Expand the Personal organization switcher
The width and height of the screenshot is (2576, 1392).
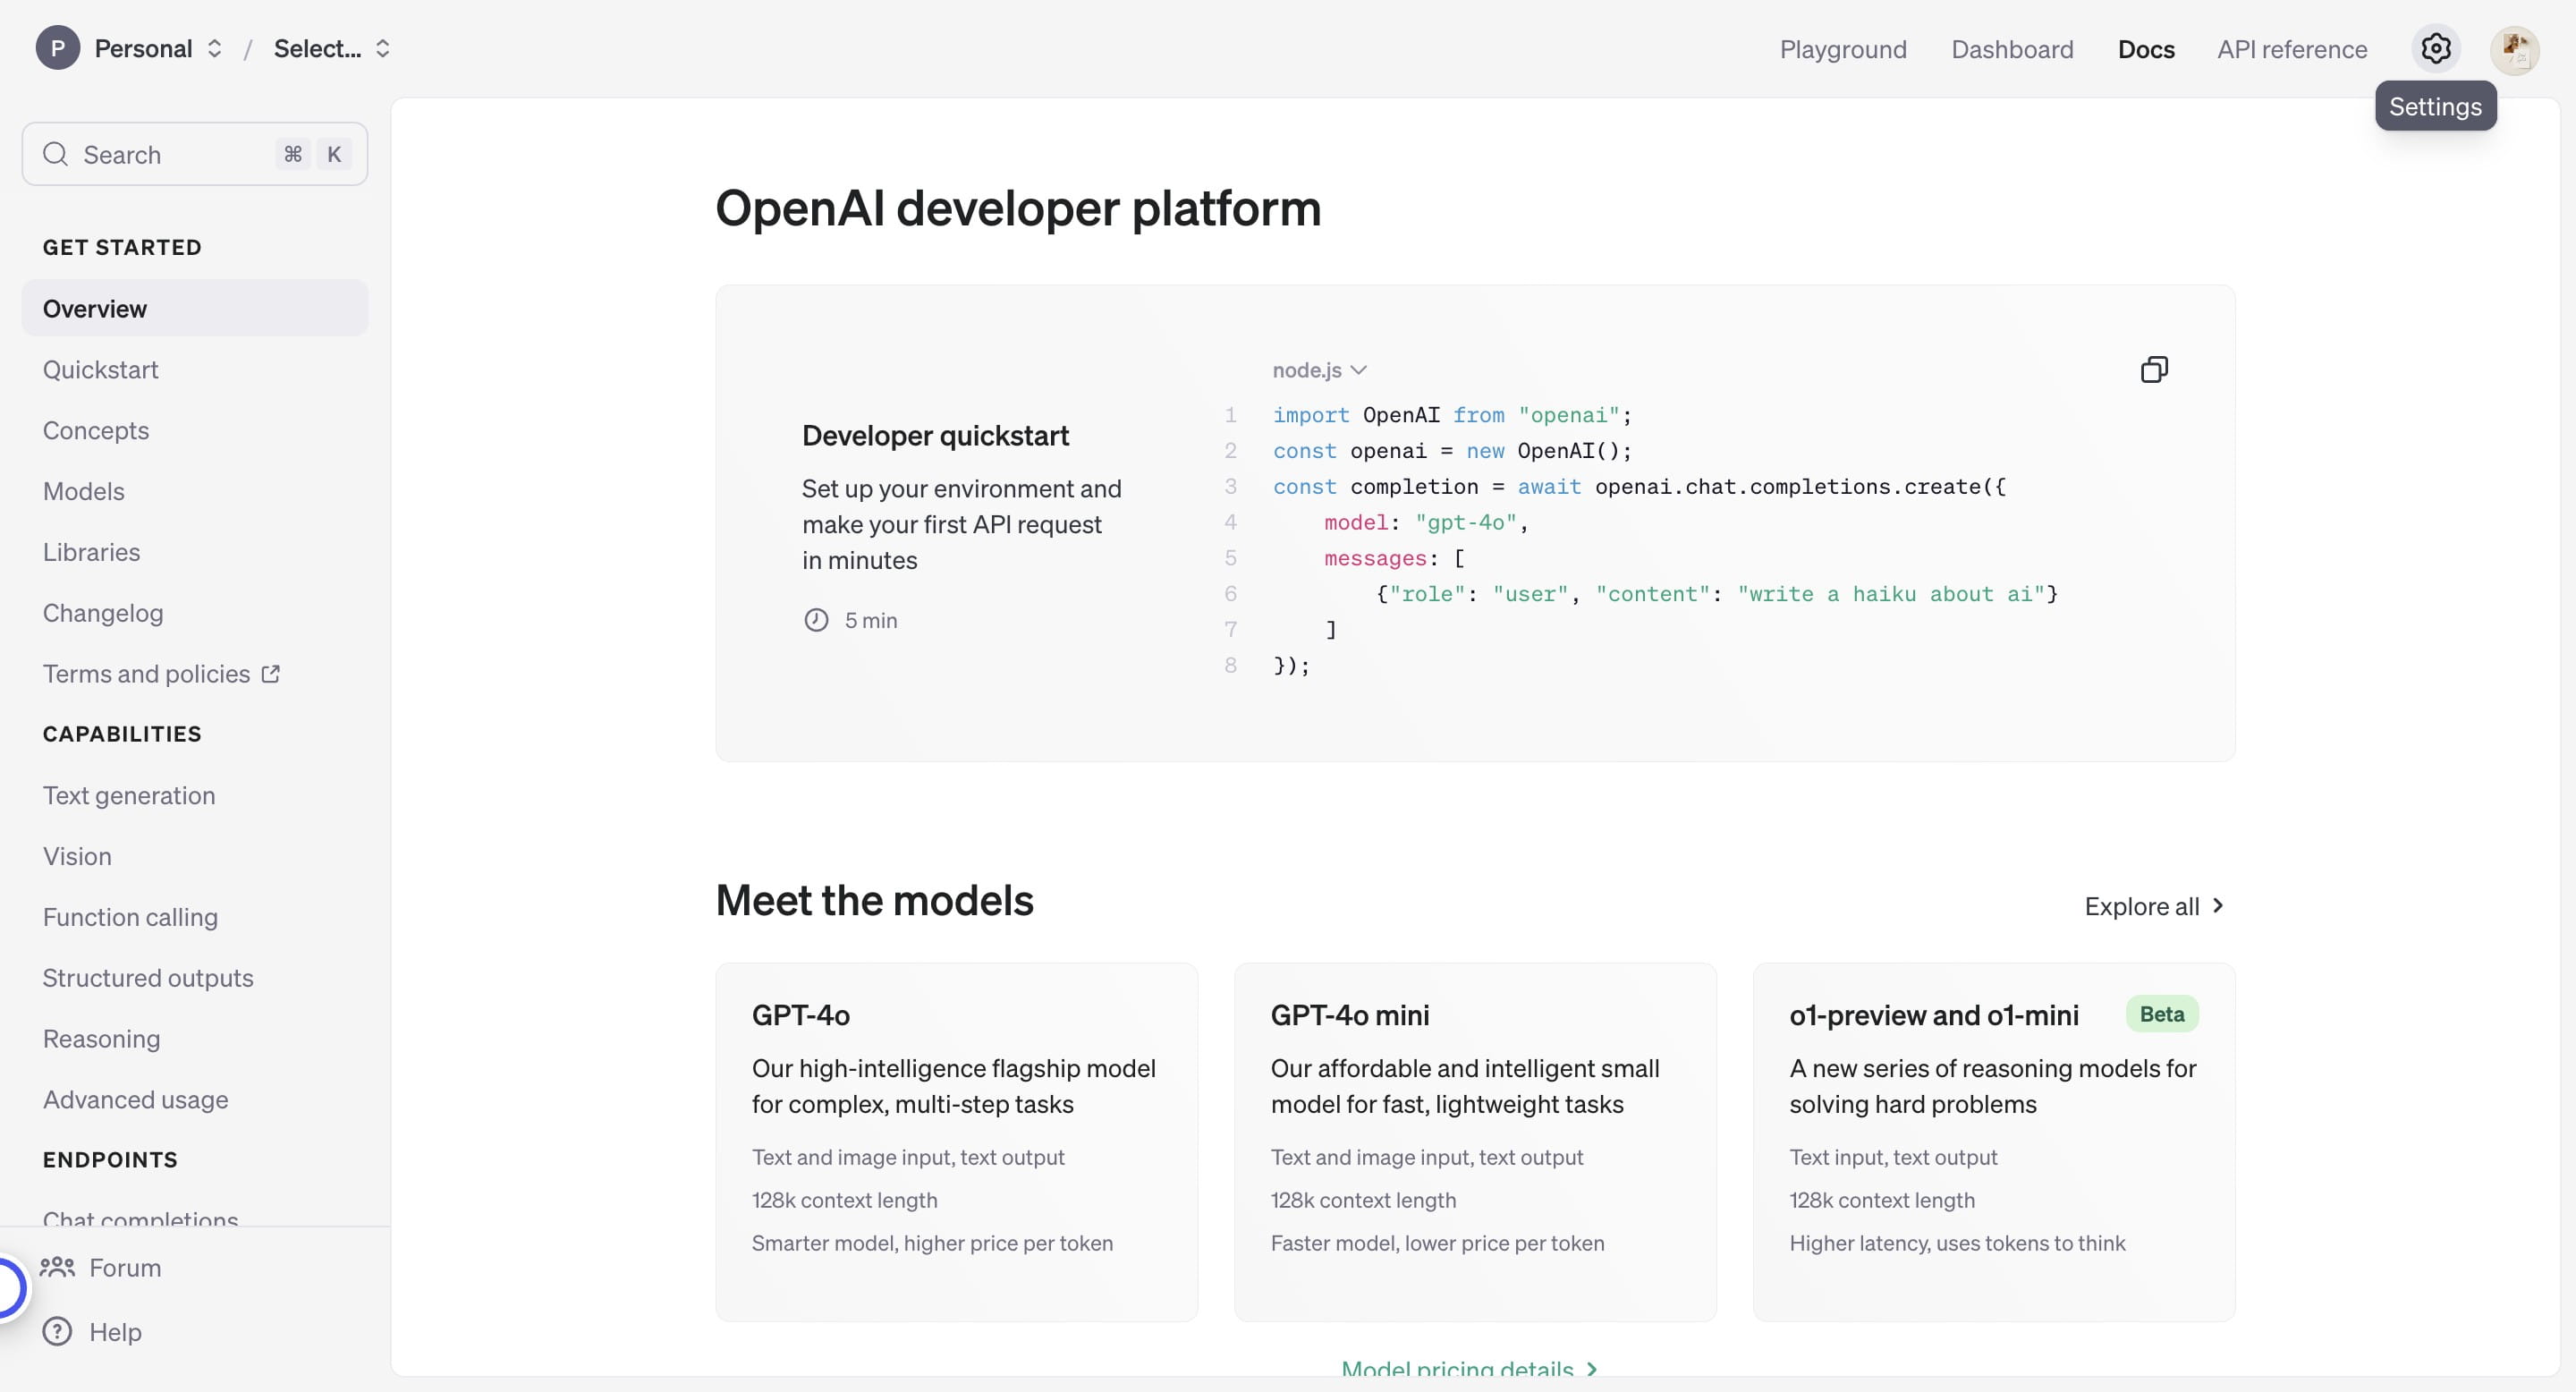click(214, 48)
